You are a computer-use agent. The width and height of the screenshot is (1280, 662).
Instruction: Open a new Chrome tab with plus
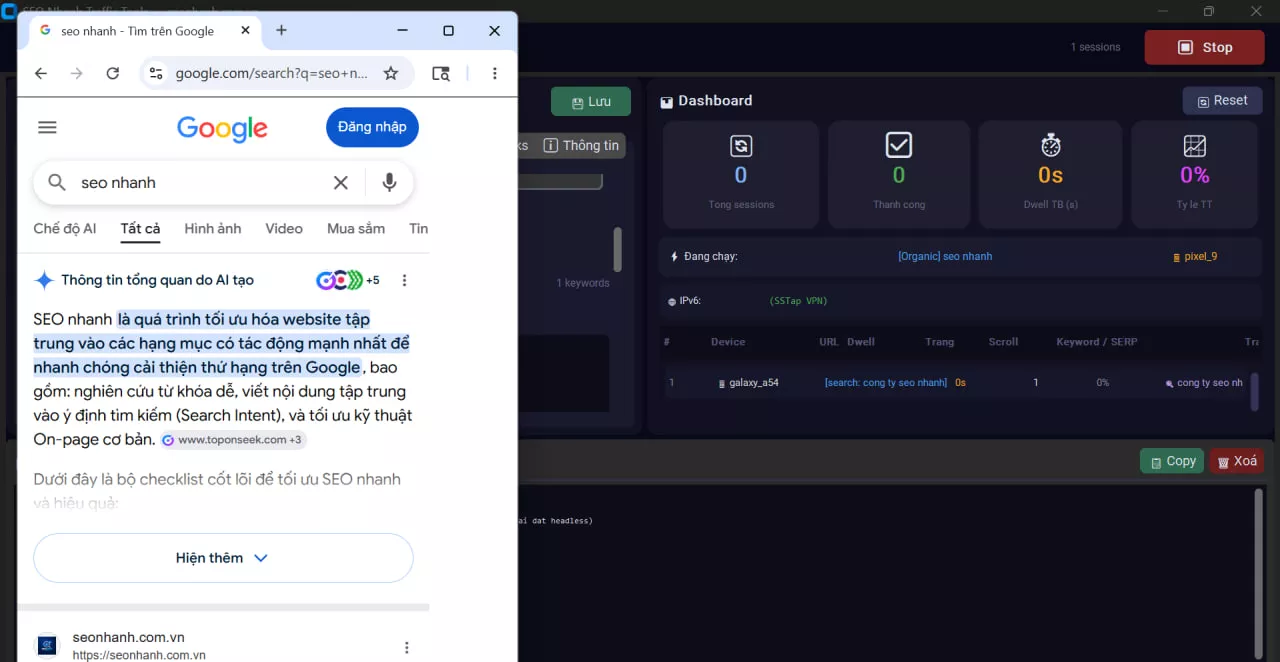pos(281,30)
